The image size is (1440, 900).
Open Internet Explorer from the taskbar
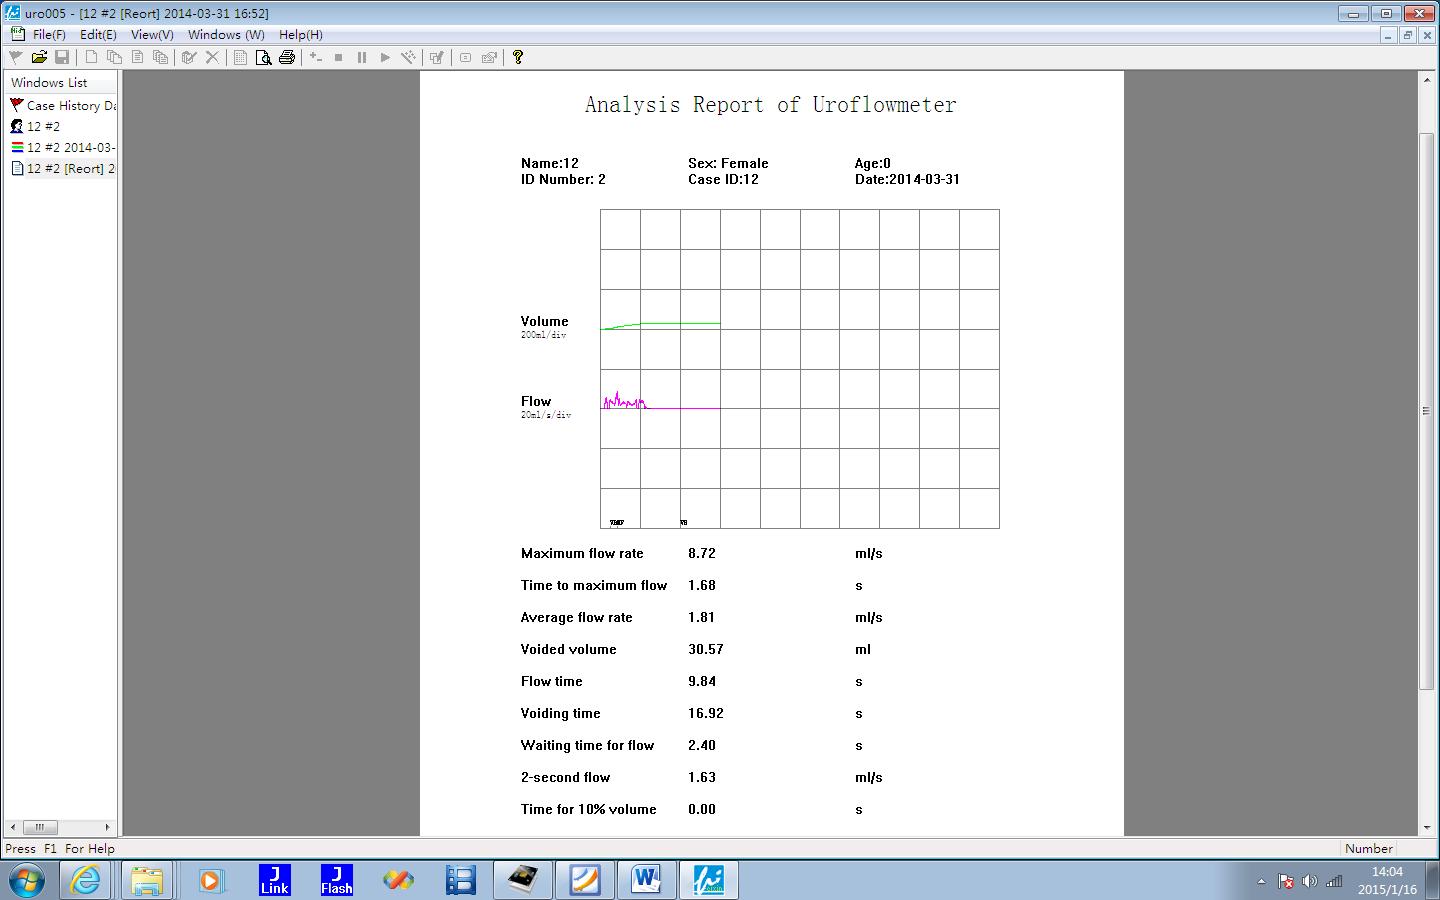click(86, 880)
